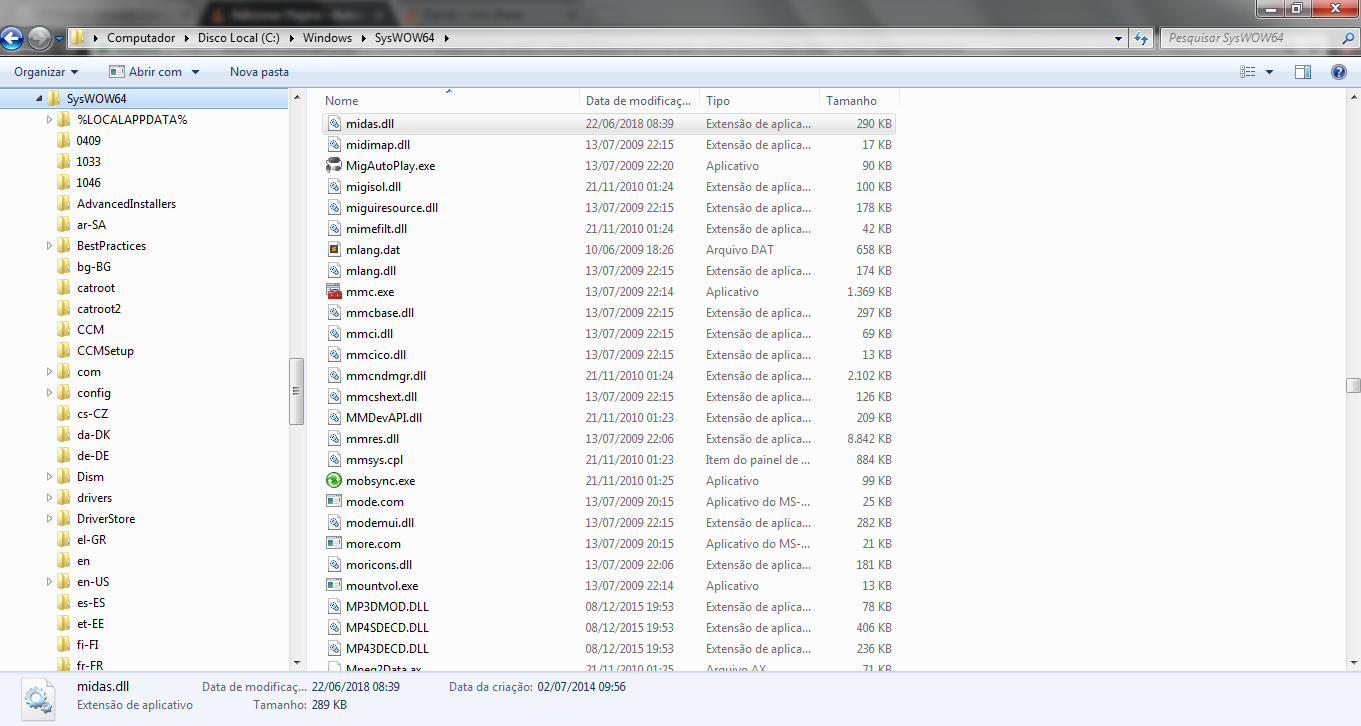Expand the 'drivers' folder in the tree
The width and height of the screenshot is (1361, 726).
click(49, 497)
